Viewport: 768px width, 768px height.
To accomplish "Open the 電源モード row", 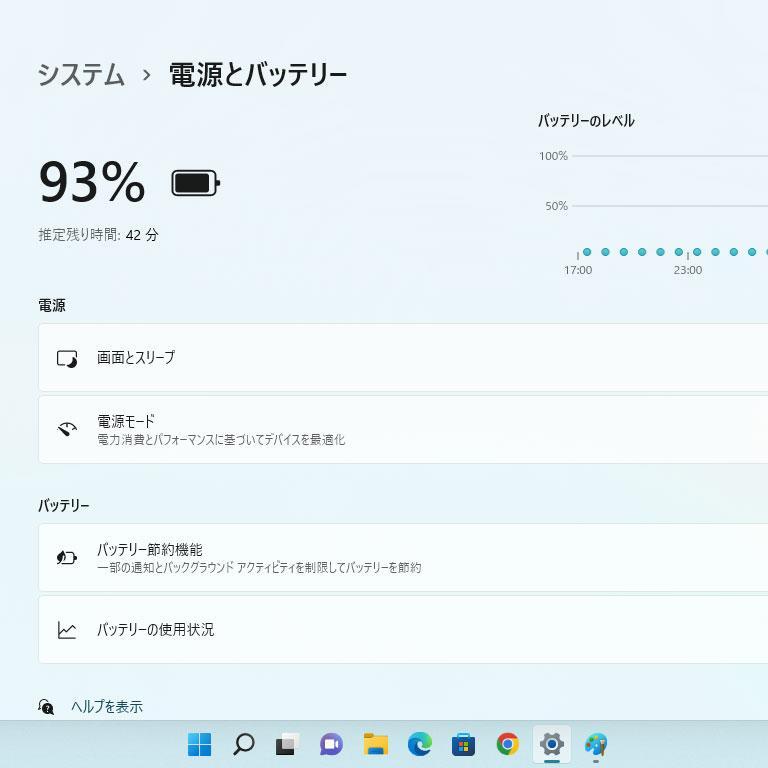I will 403,430.
